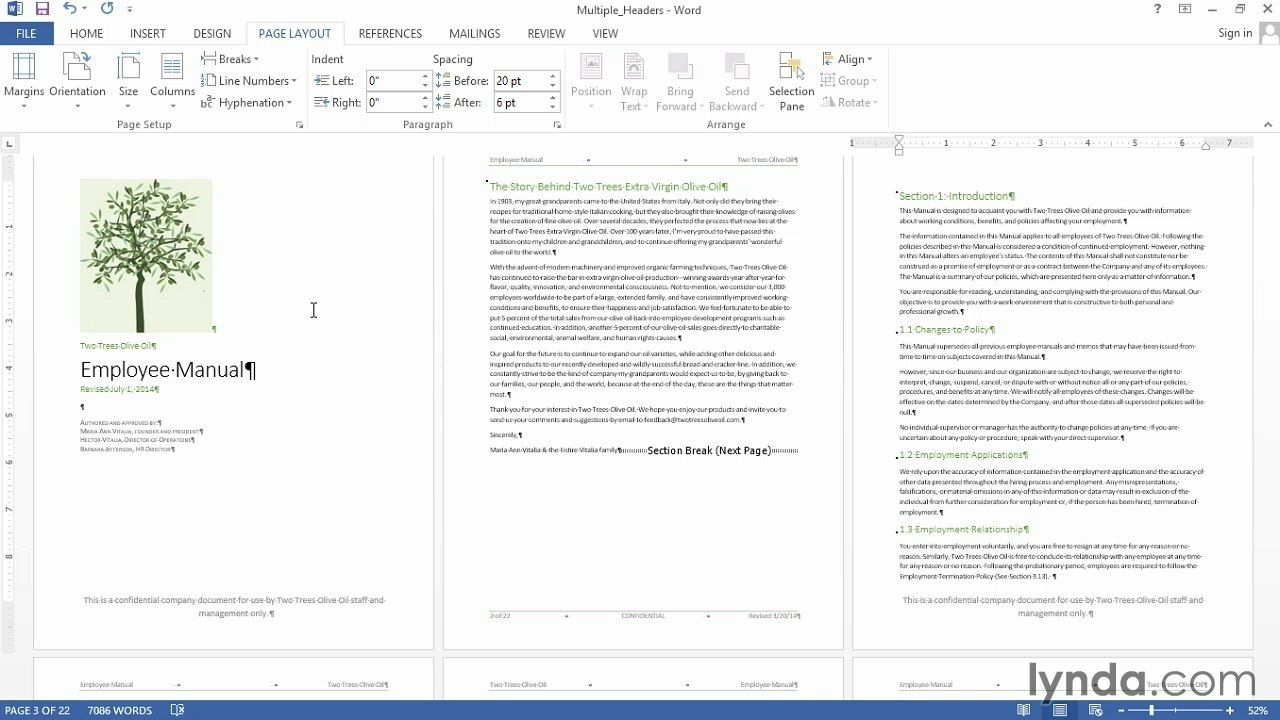Click the olive tree image on cover page
This screenshot has width=1280, height=720.
pyautogui.click(x=146, y=256)
